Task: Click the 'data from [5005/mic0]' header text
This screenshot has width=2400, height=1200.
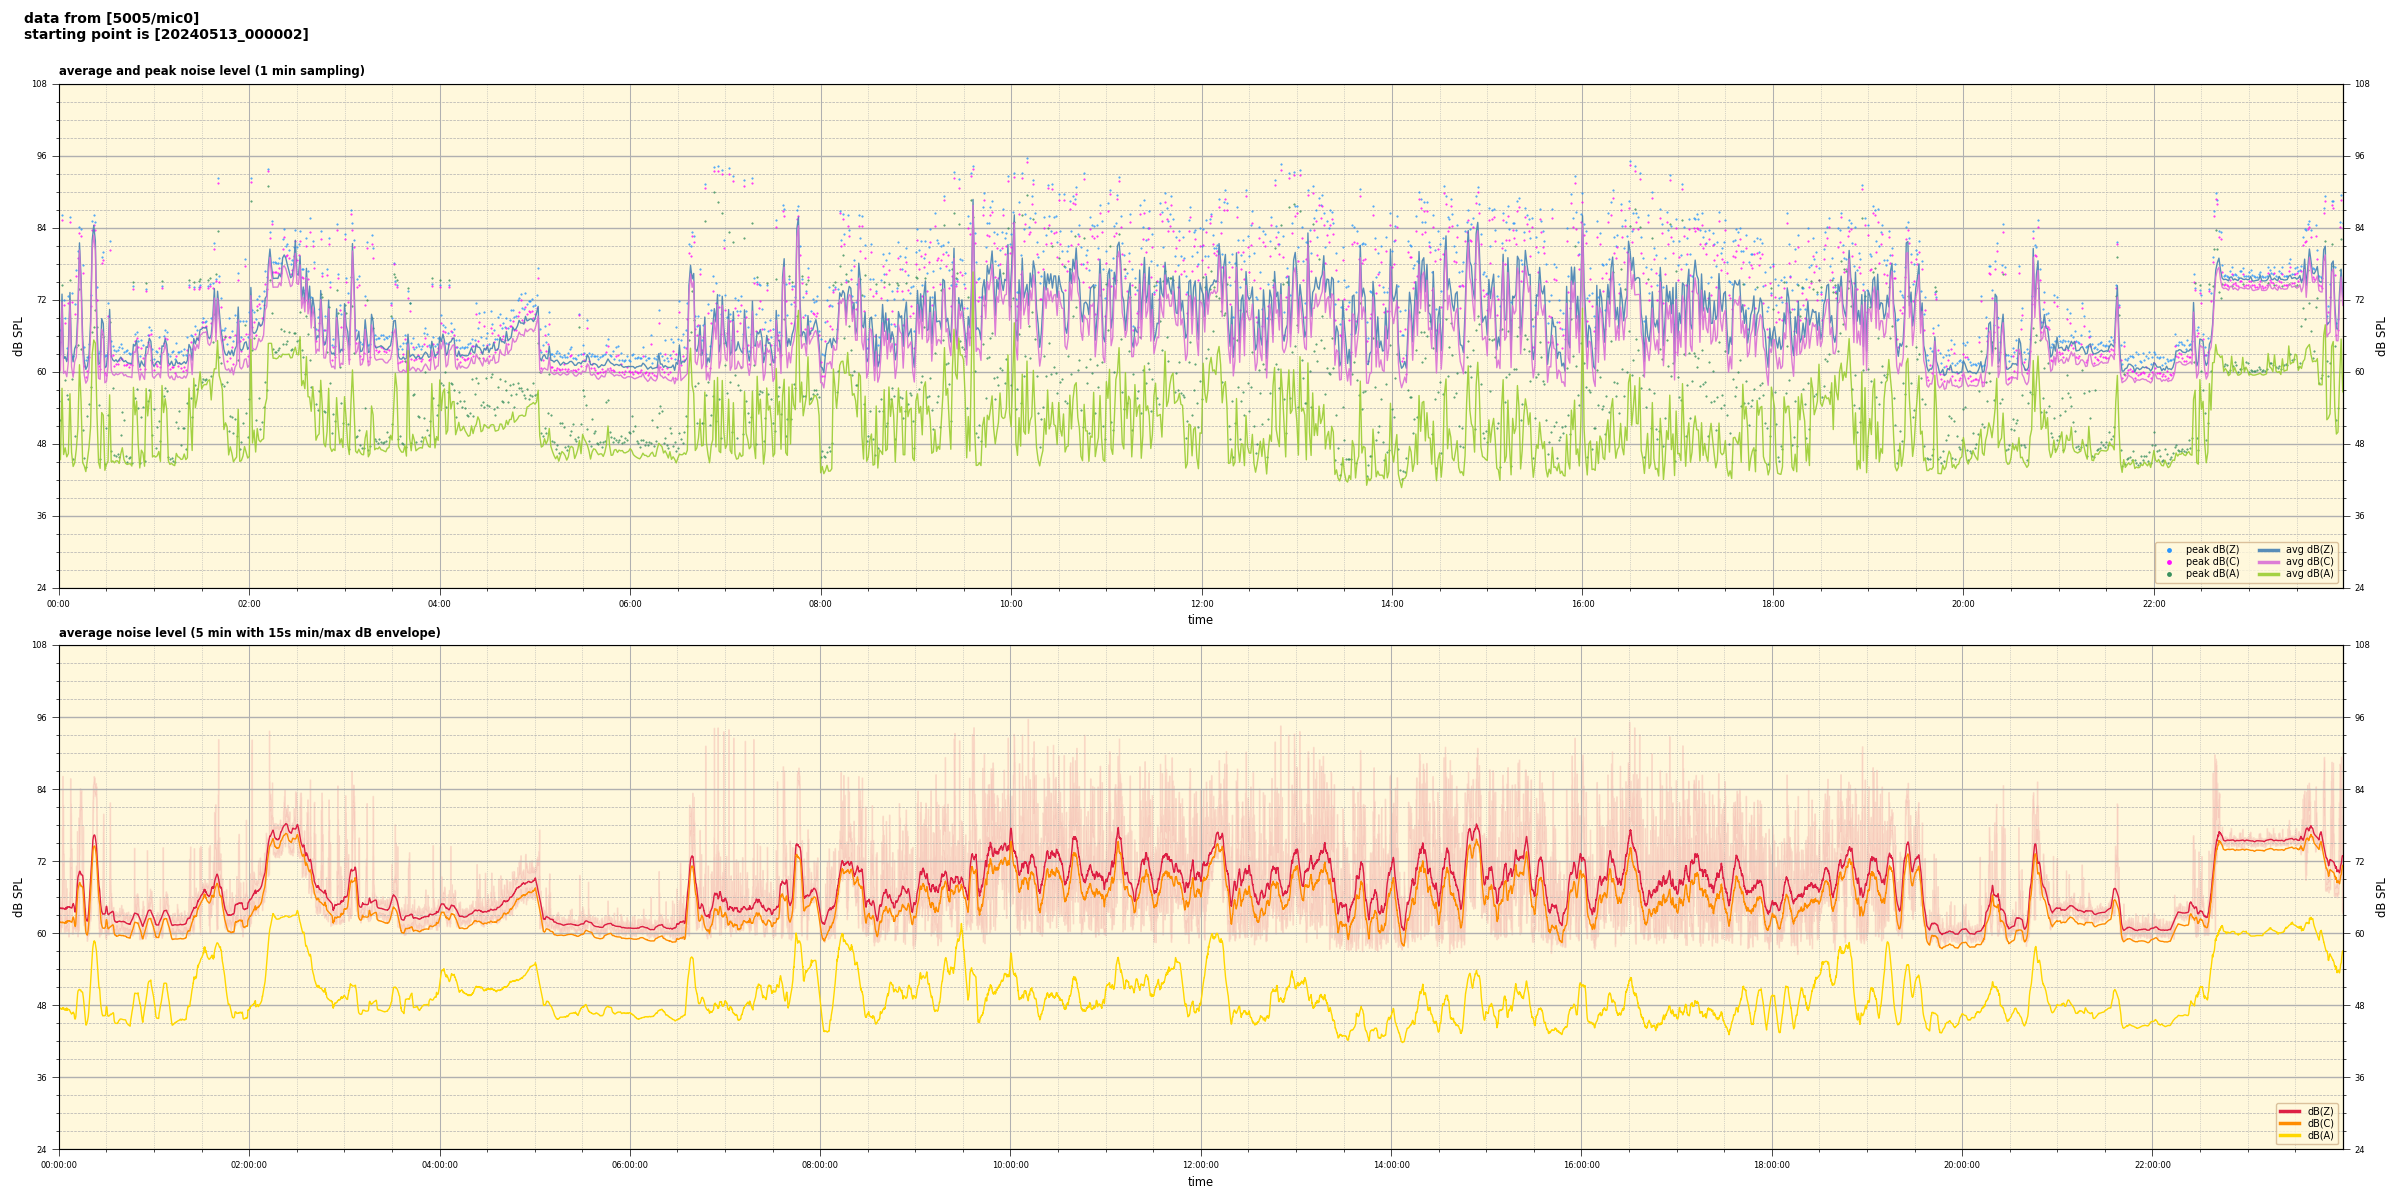Action: [x=111, y=18]
